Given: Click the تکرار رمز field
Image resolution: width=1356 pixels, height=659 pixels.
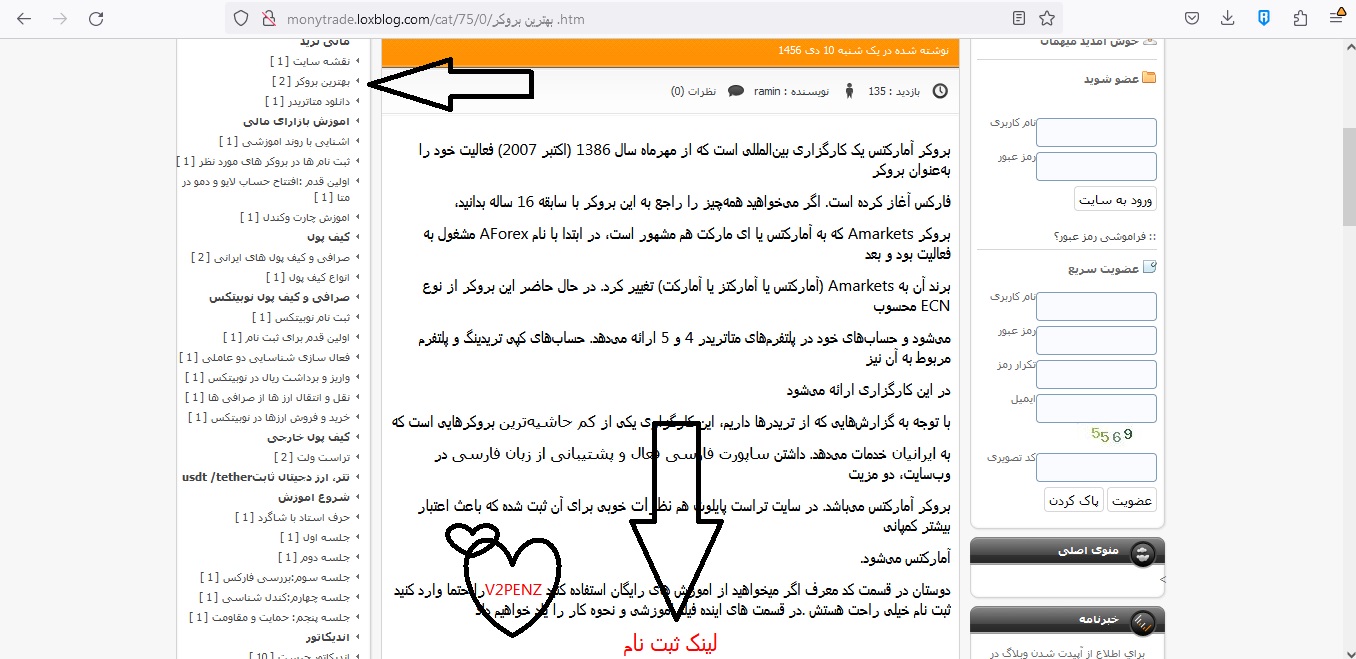Looking at the screenshot, I should pos(1096,374).
